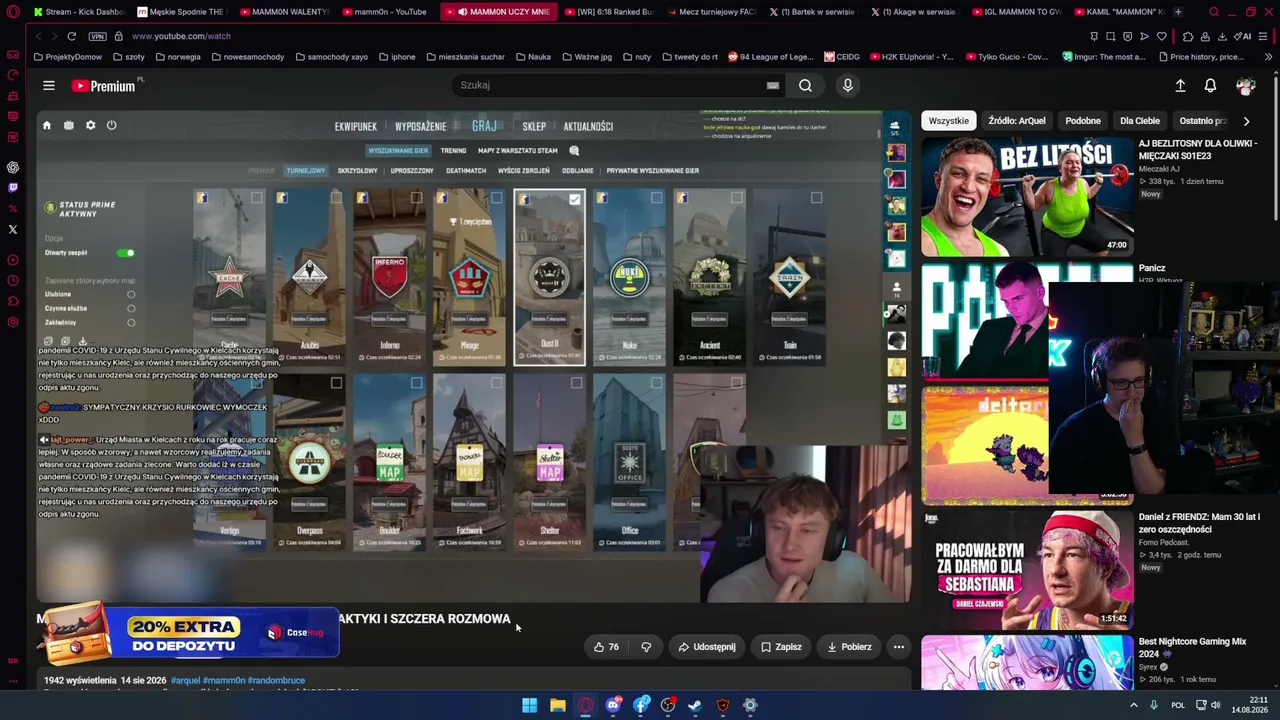Reload the page in browser toolbar
This screenshot has width=1280, height=720.
71,36
